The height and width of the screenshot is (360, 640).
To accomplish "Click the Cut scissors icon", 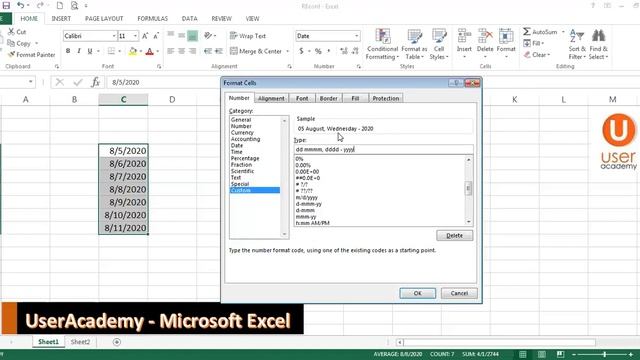I will point(11,31).
